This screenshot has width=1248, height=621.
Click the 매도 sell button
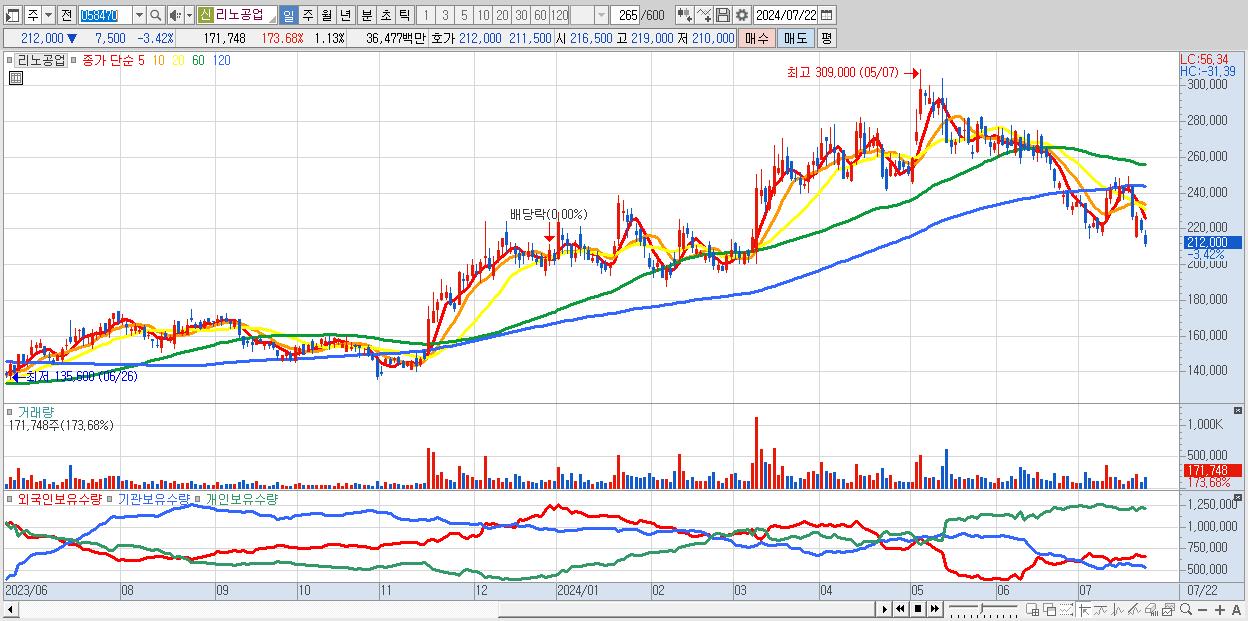[795, 38]
